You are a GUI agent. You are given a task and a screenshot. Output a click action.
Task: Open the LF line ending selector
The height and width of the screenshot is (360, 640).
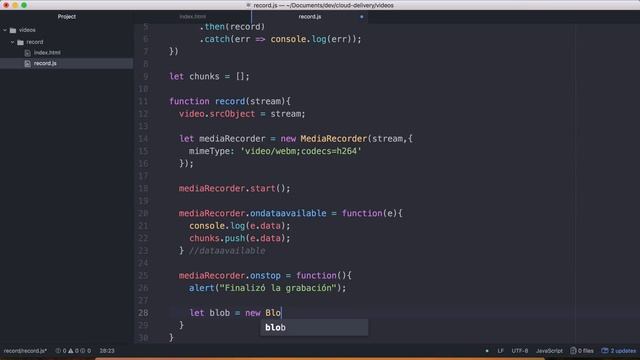[x=500, y=351]
